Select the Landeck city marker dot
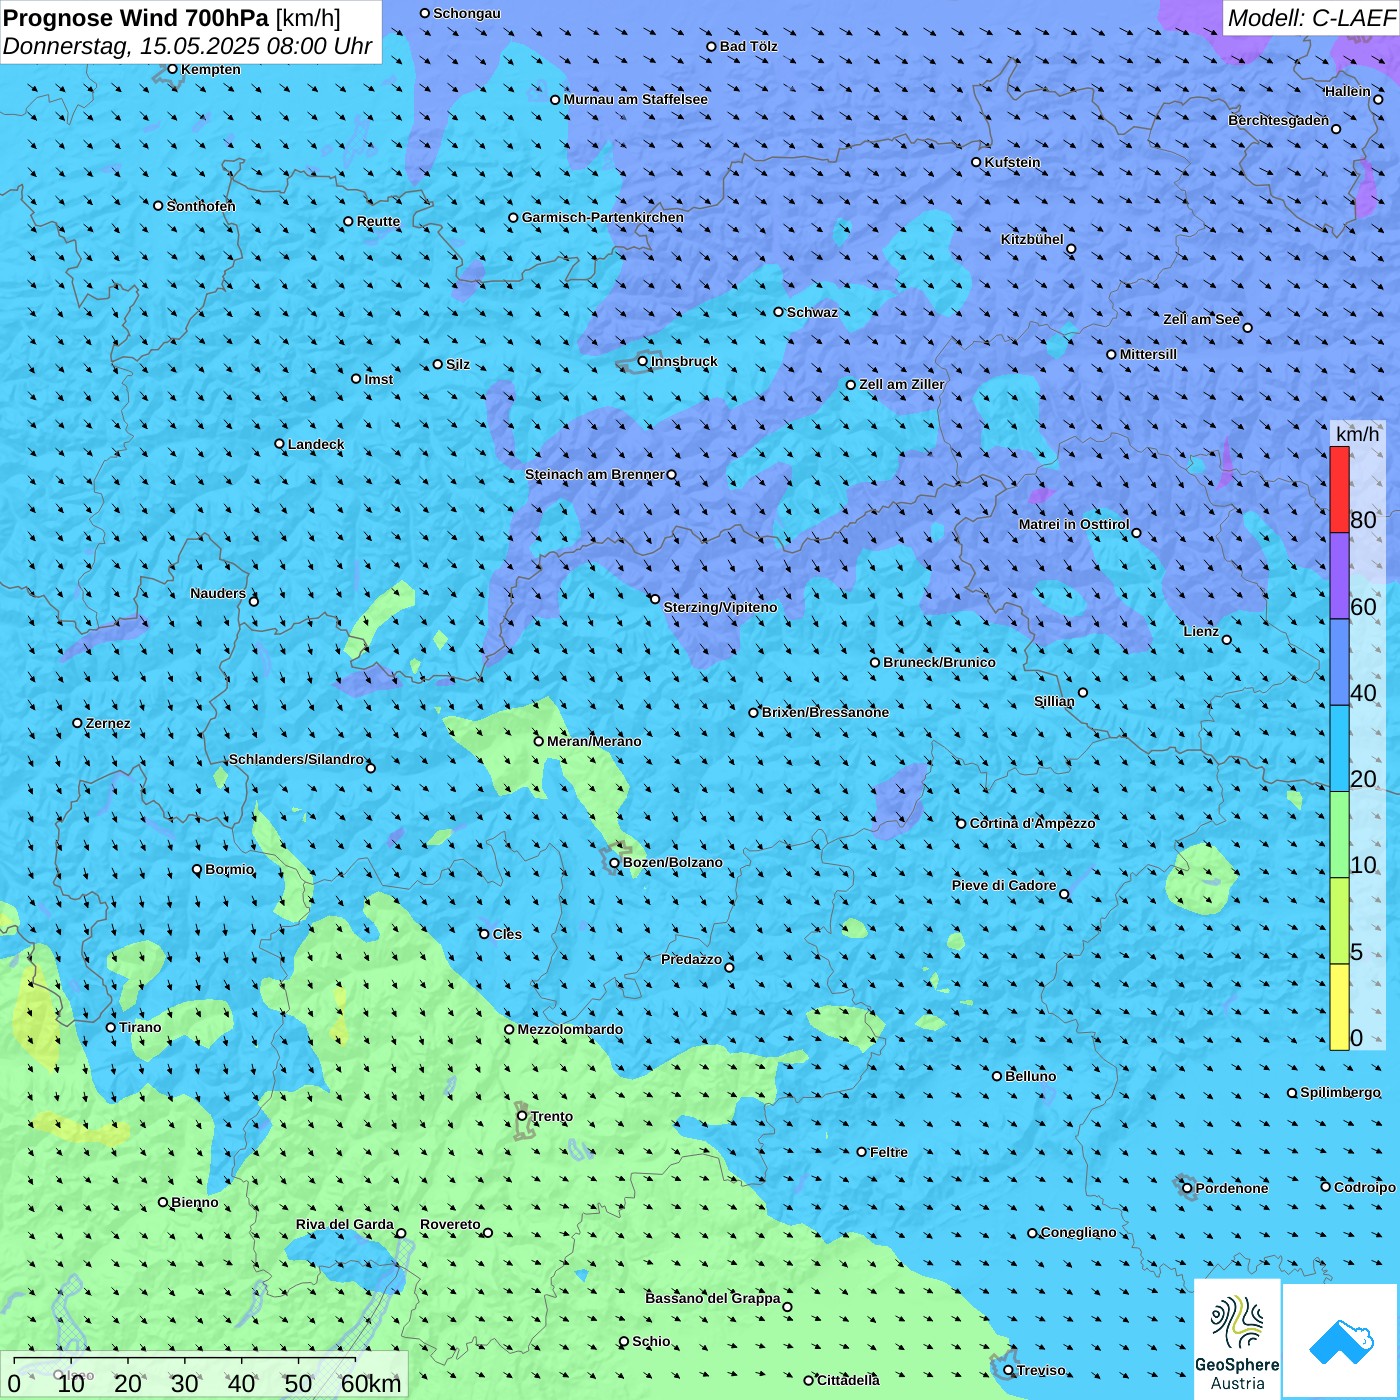This screenshot has width=1400, height=1400. 280,444
